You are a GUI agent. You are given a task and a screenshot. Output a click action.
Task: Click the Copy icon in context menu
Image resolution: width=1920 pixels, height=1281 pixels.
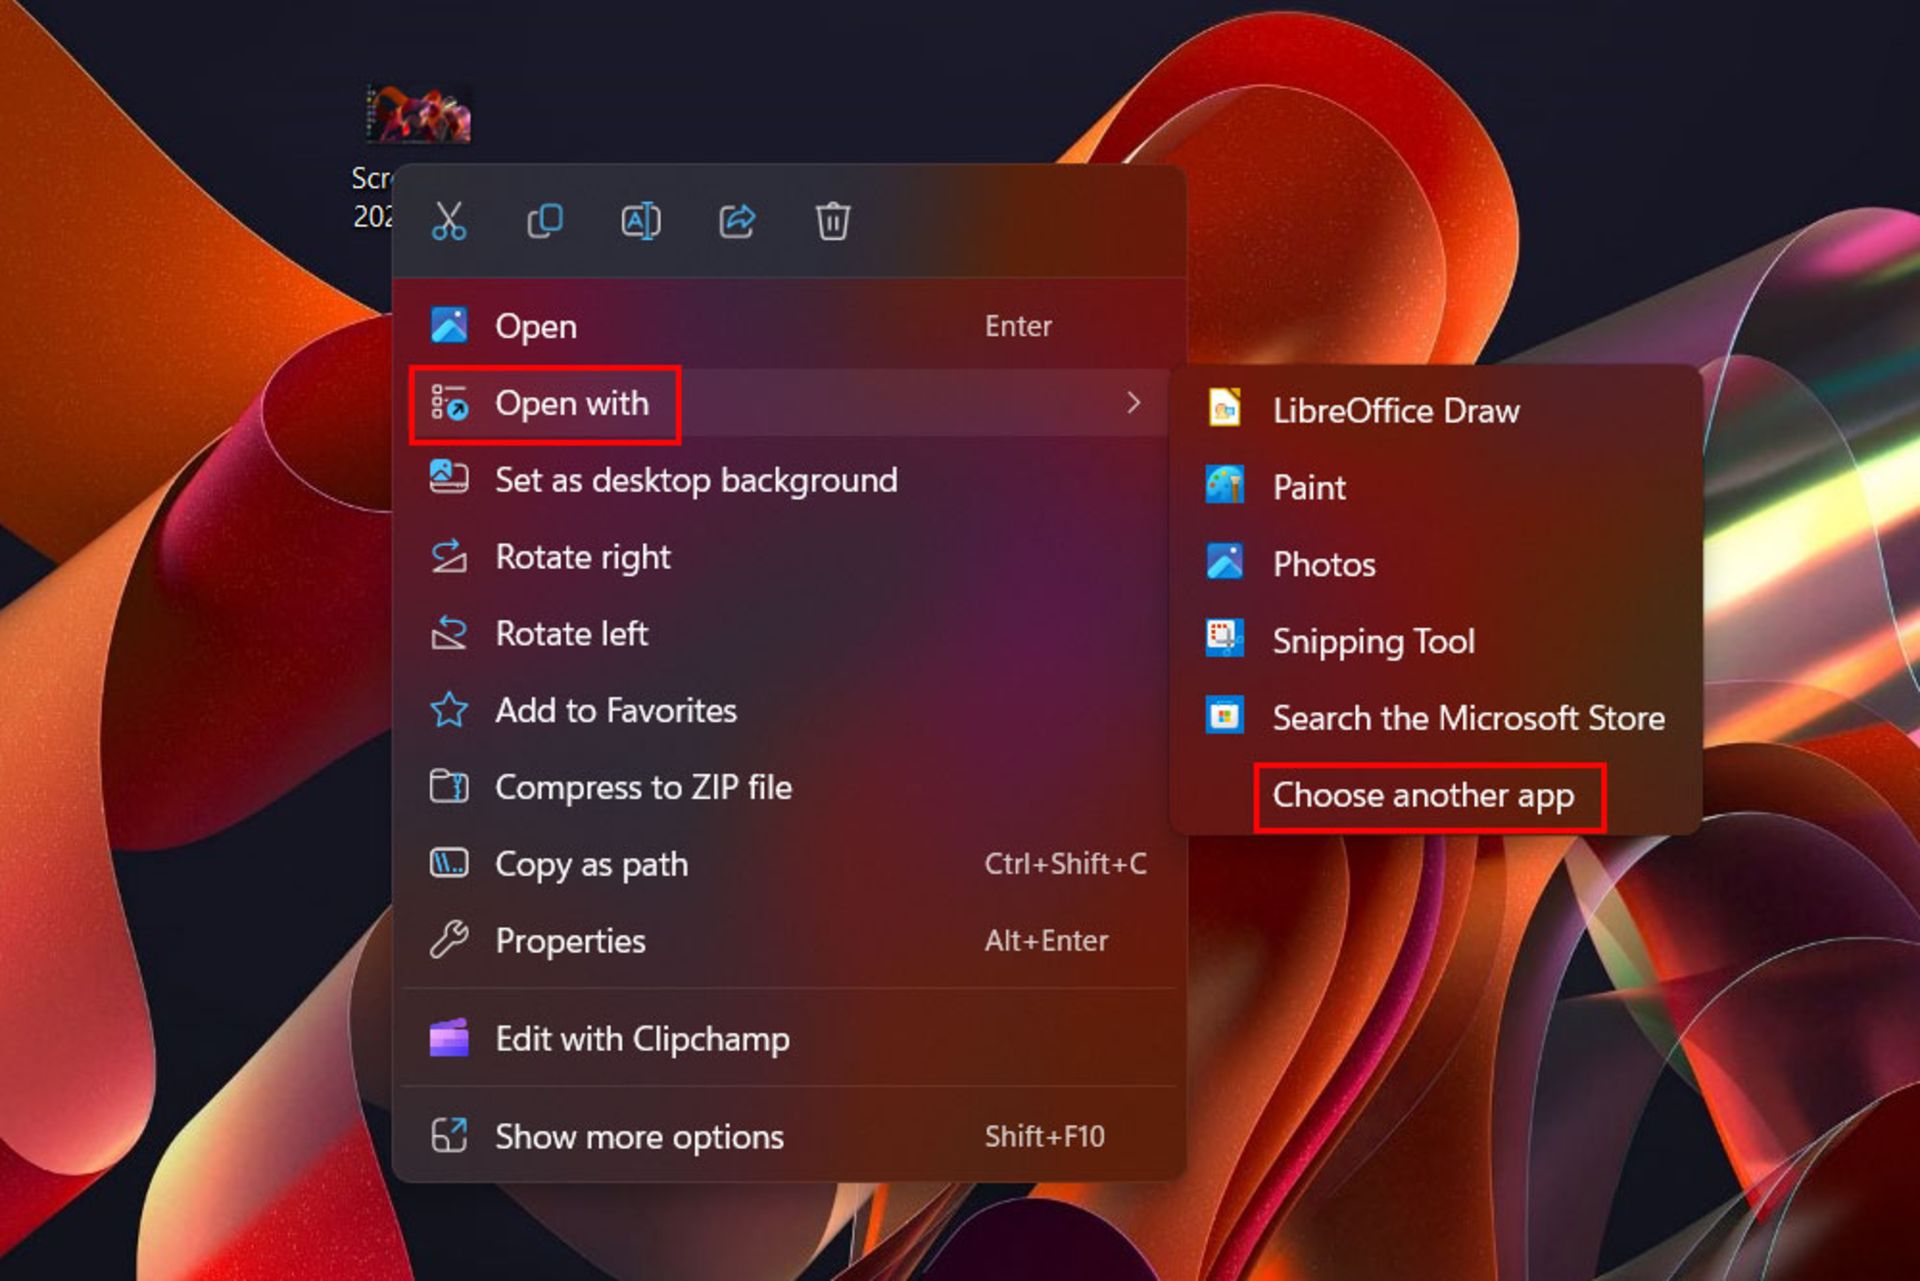click(x=545, y=221)
